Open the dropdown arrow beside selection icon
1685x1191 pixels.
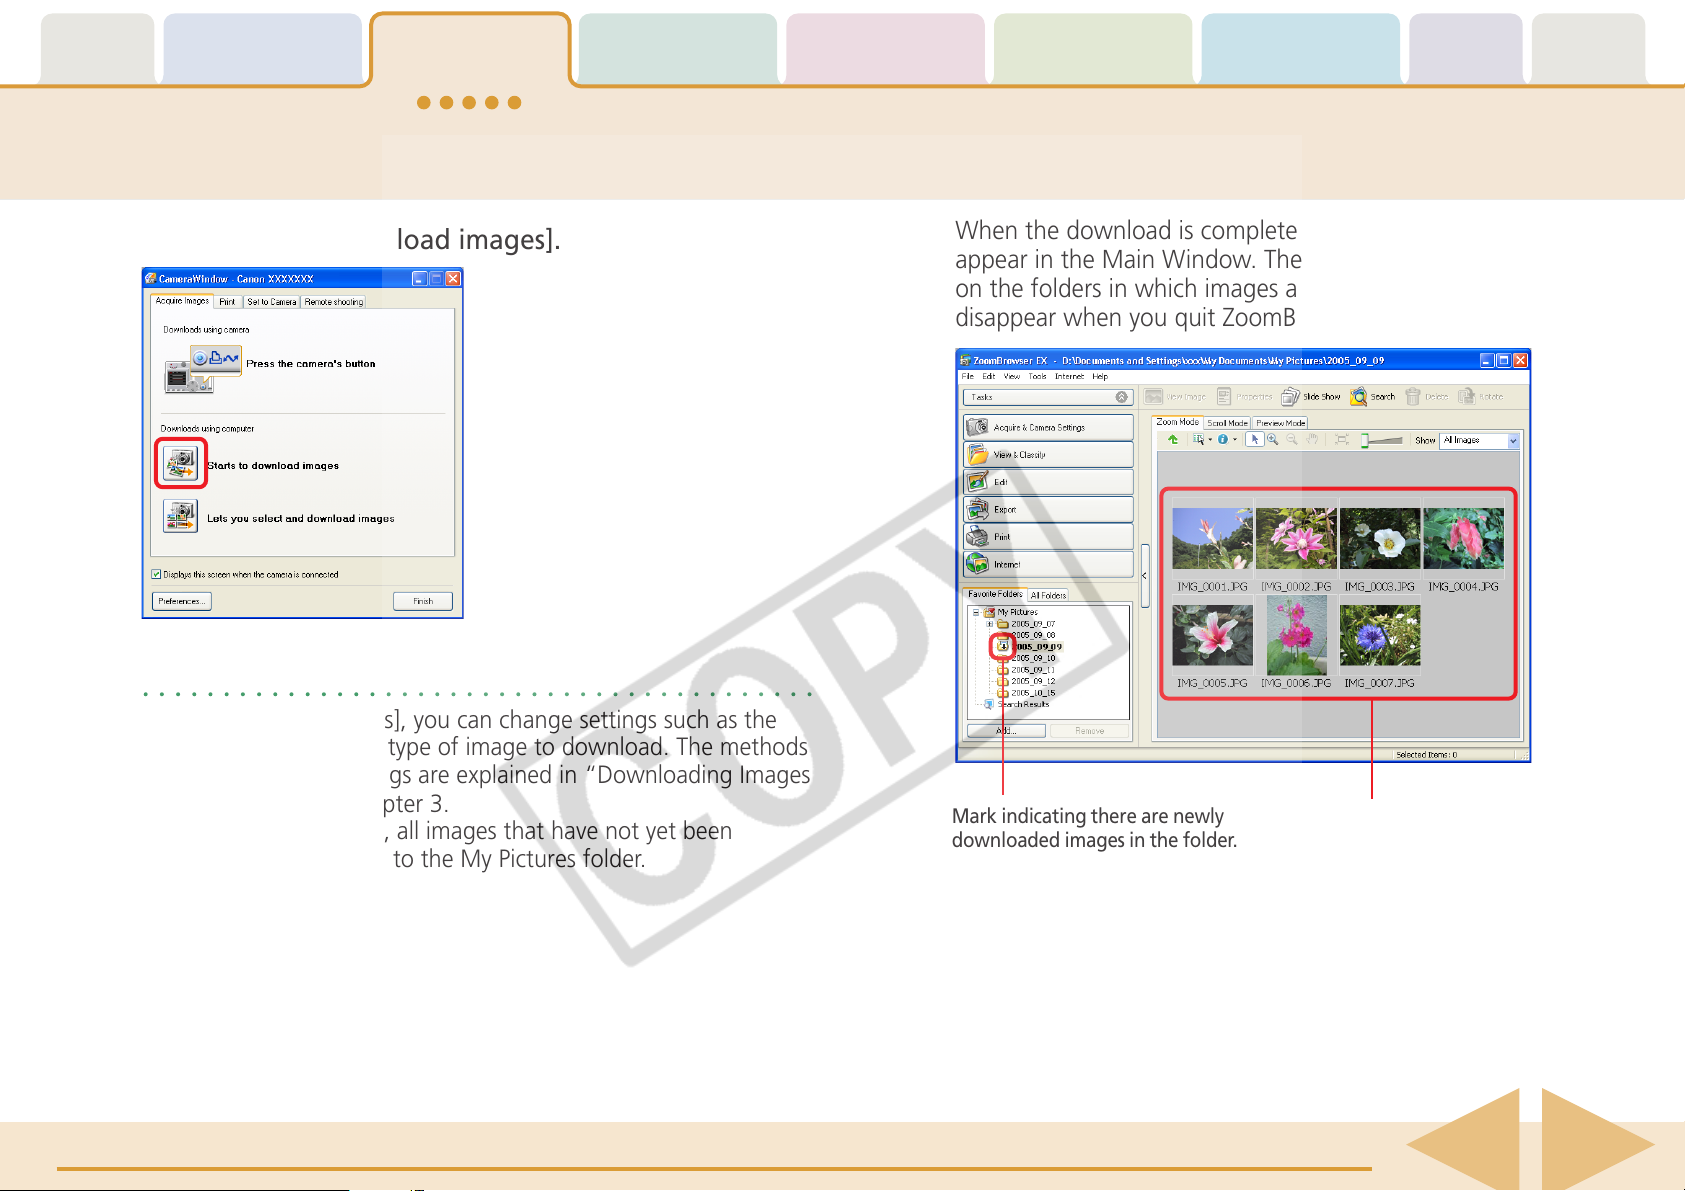(1210, 439)
